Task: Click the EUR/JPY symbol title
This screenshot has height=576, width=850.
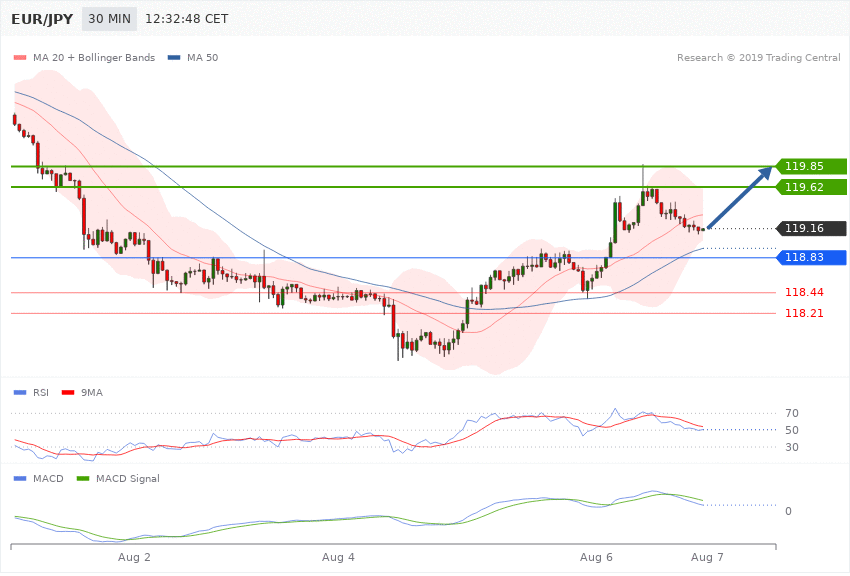Action: (x=42, y=19)
